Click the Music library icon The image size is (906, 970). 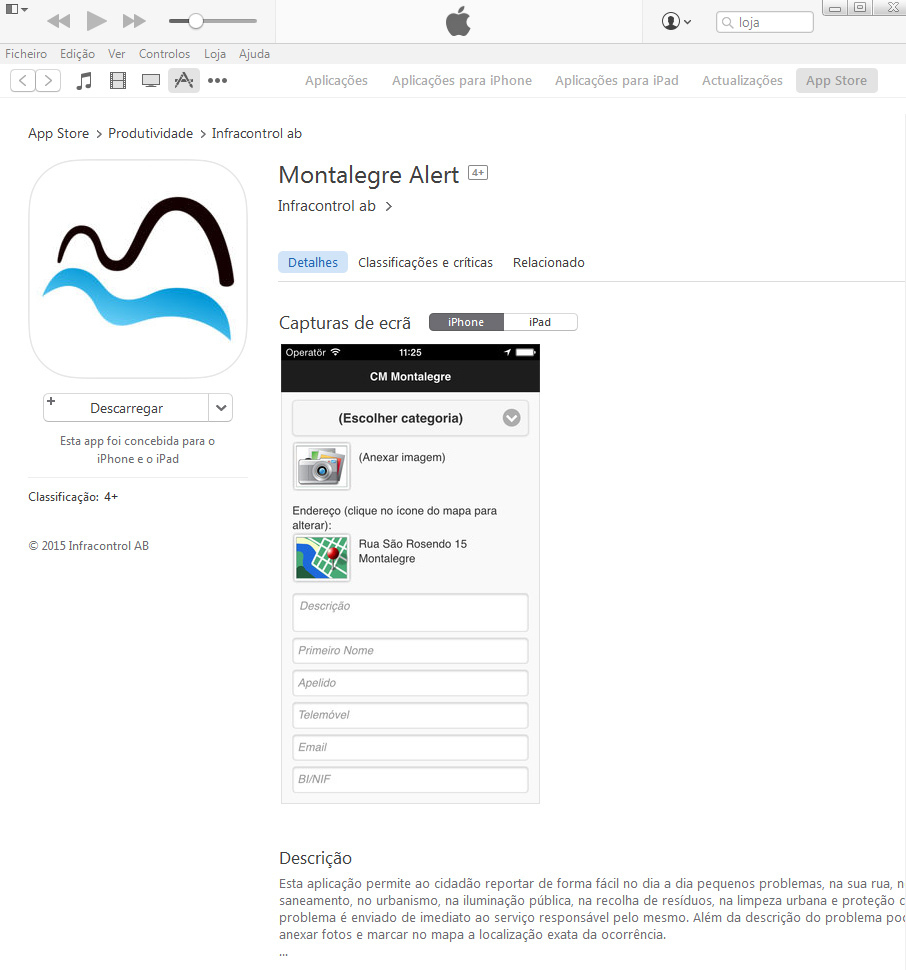(84, 81)
